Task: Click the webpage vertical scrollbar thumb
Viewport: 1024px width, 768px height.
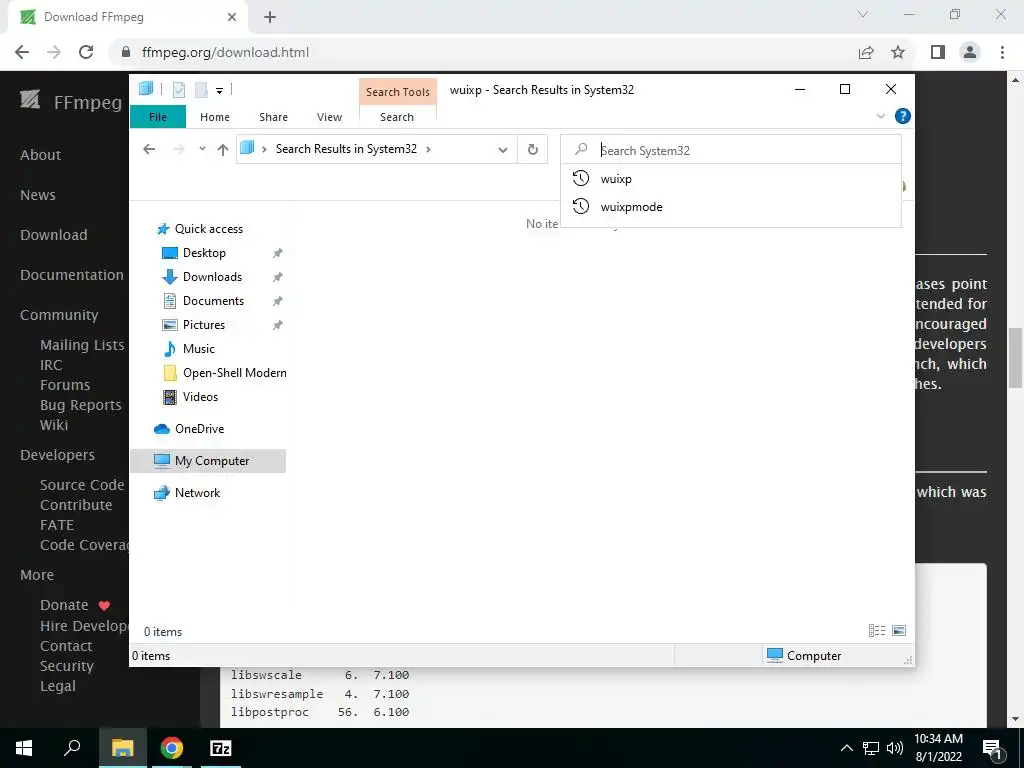Action: click(1016, 358)
